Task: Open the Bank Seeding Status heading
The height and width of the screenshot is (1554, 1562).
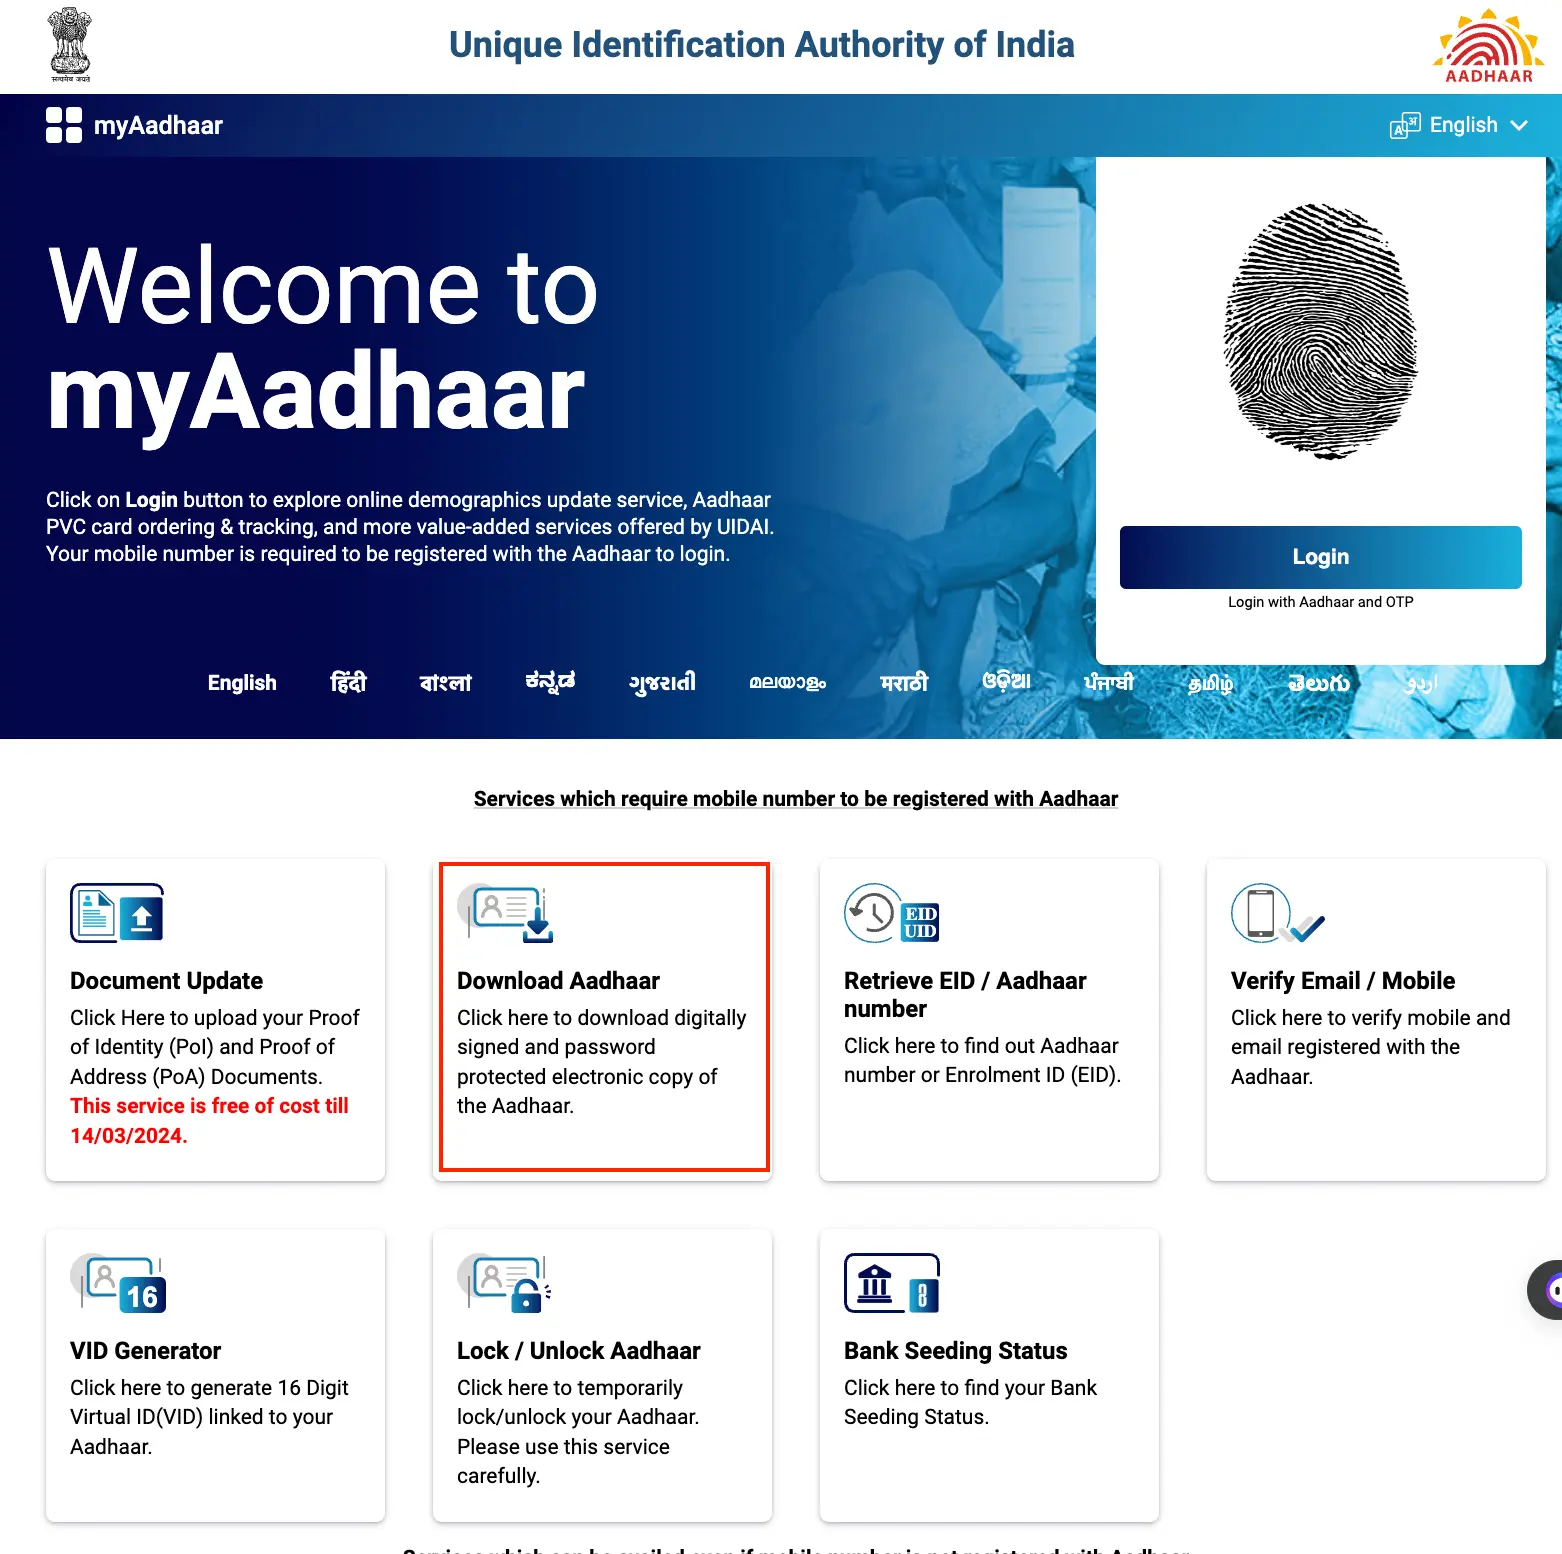Action: tap(955, 1351)
